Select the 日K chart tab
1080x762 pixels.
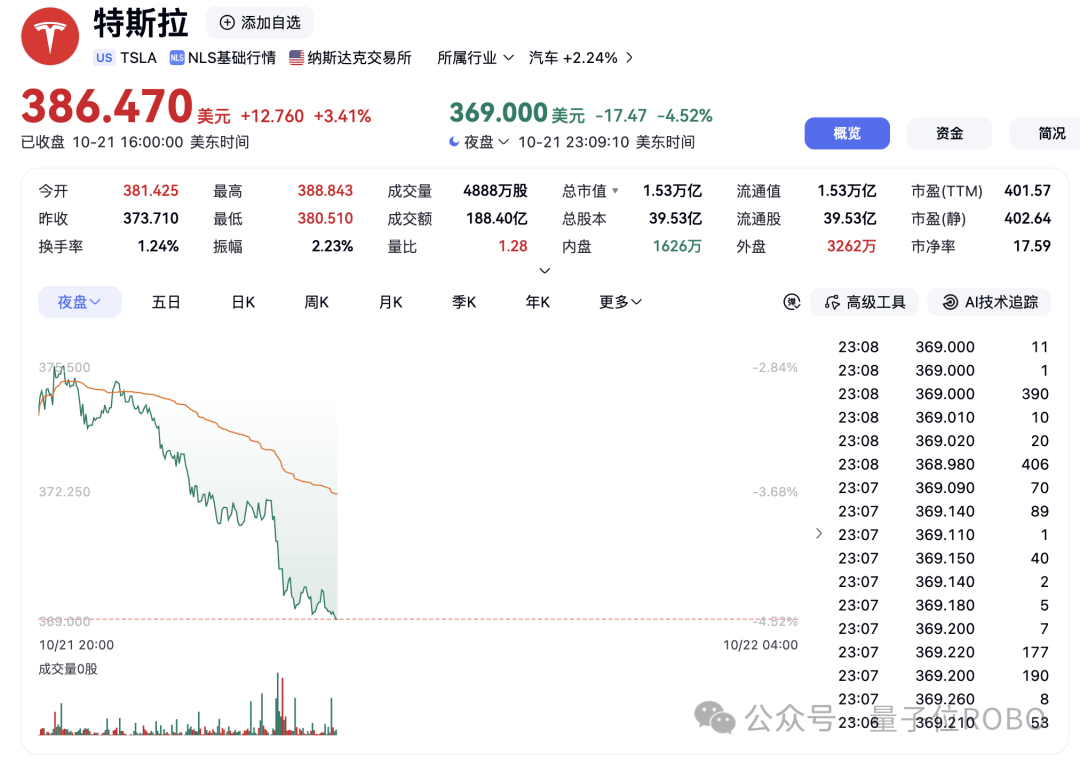point(243,302)
